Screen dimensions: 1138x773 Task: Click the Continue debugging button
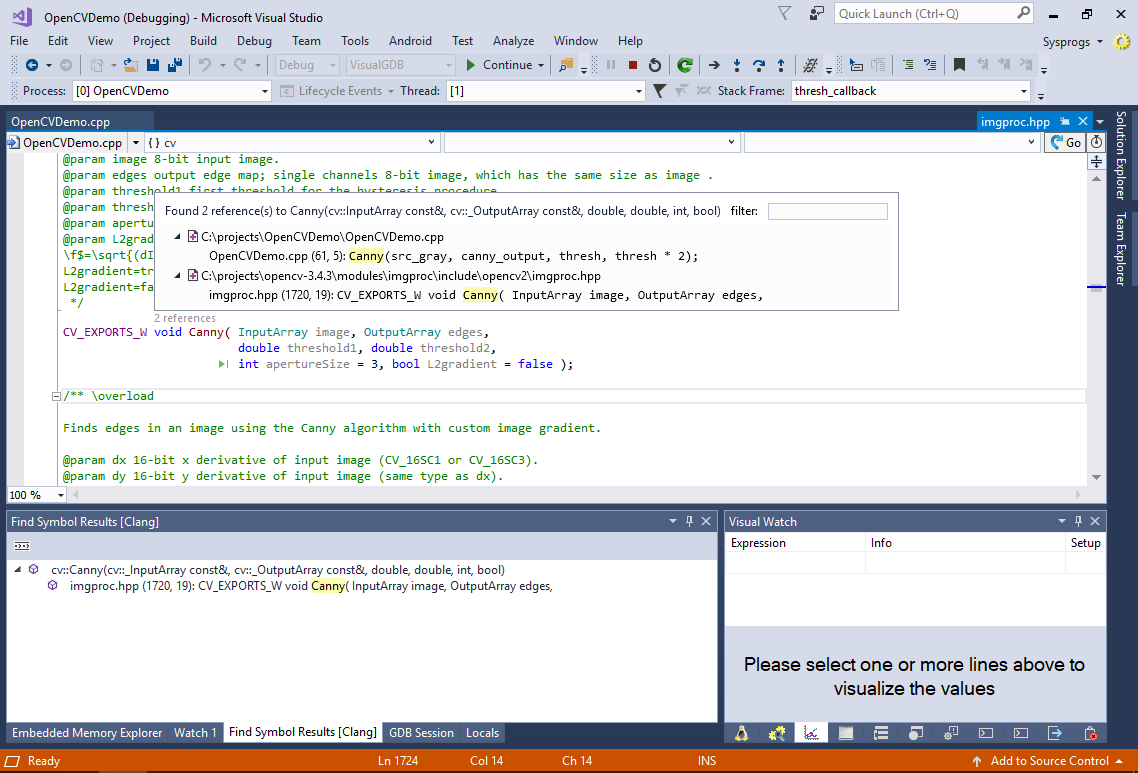pyautogui.click(x=499, y=65)
